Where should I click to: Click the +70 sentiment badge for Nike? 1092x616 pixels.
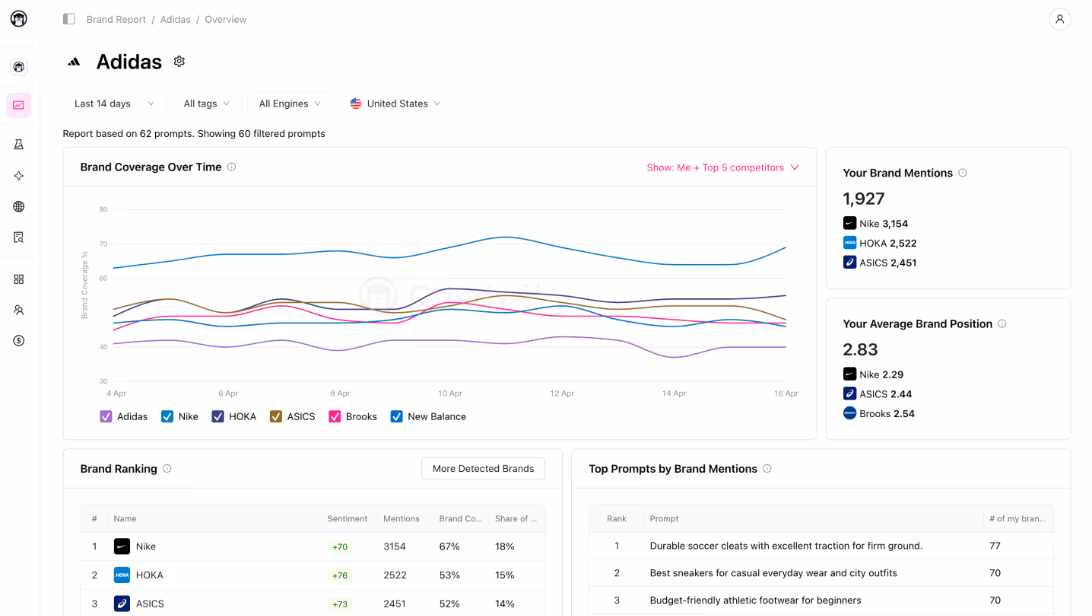tap(340, 546)
